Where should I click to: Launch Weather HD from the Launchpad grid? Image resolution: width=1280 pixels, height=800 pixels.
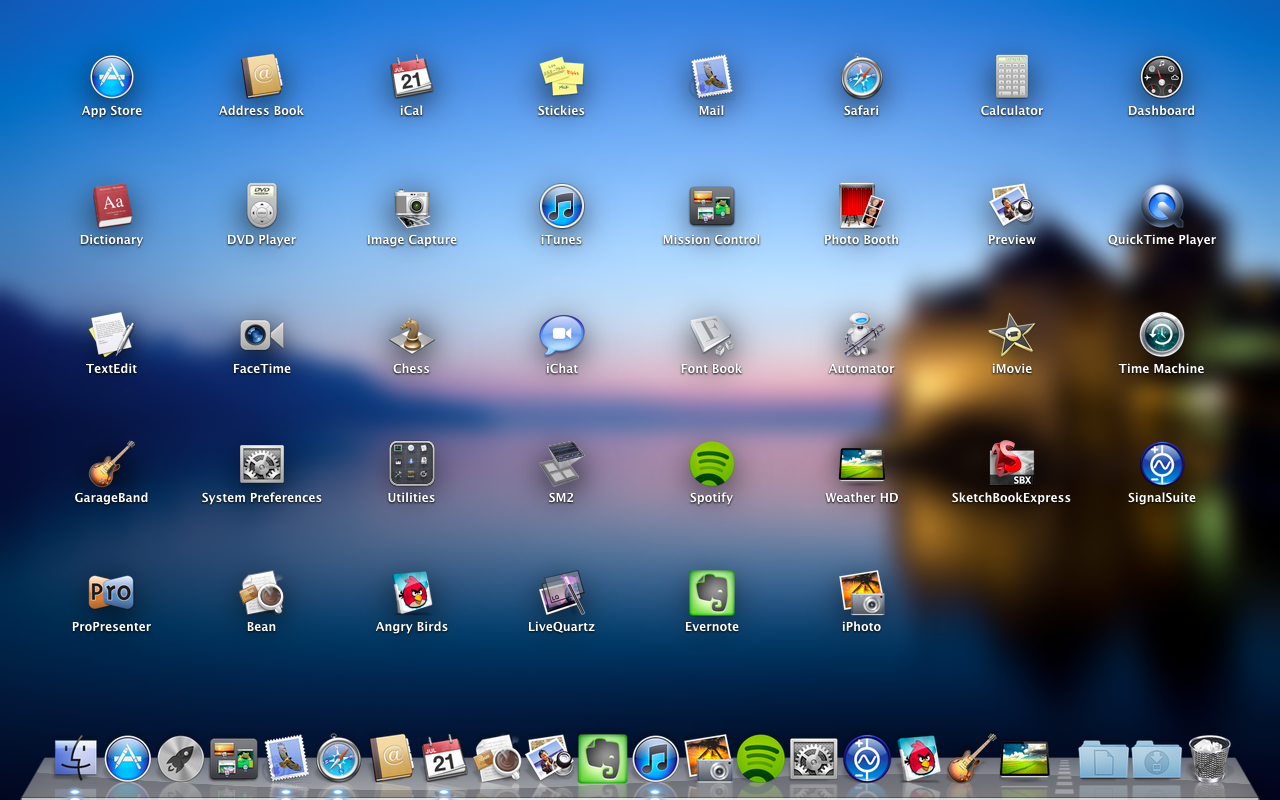(861, 465)
